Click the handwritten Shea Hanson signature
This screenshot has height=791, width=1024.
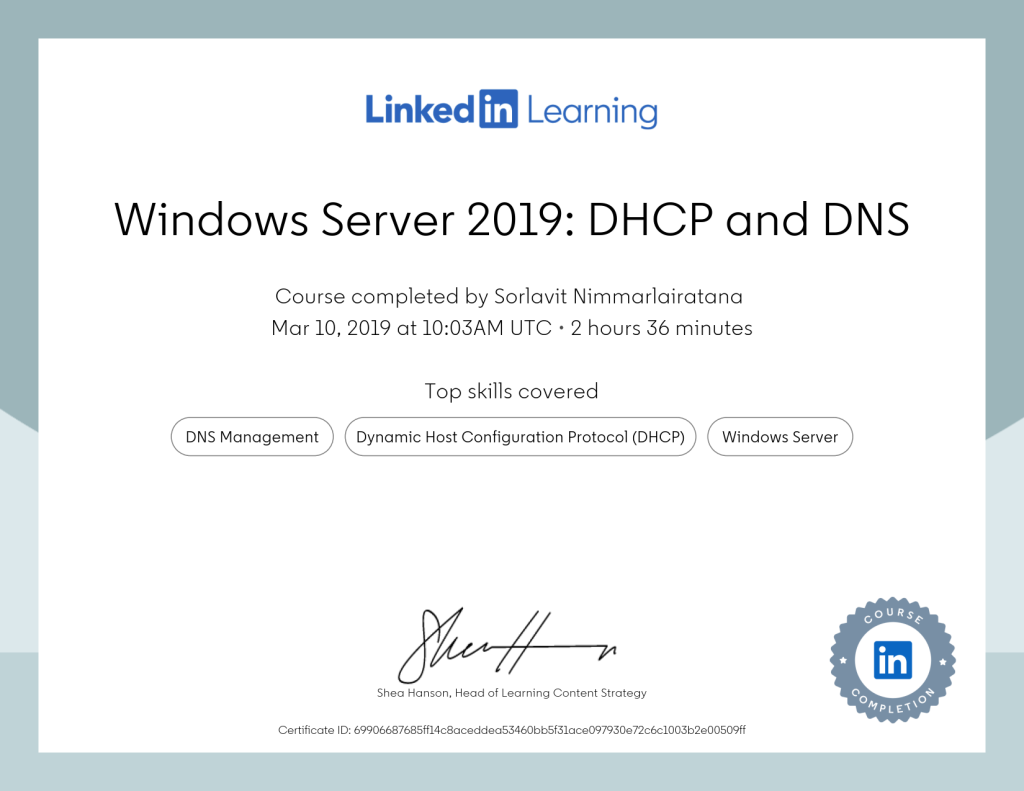(505, 644)
